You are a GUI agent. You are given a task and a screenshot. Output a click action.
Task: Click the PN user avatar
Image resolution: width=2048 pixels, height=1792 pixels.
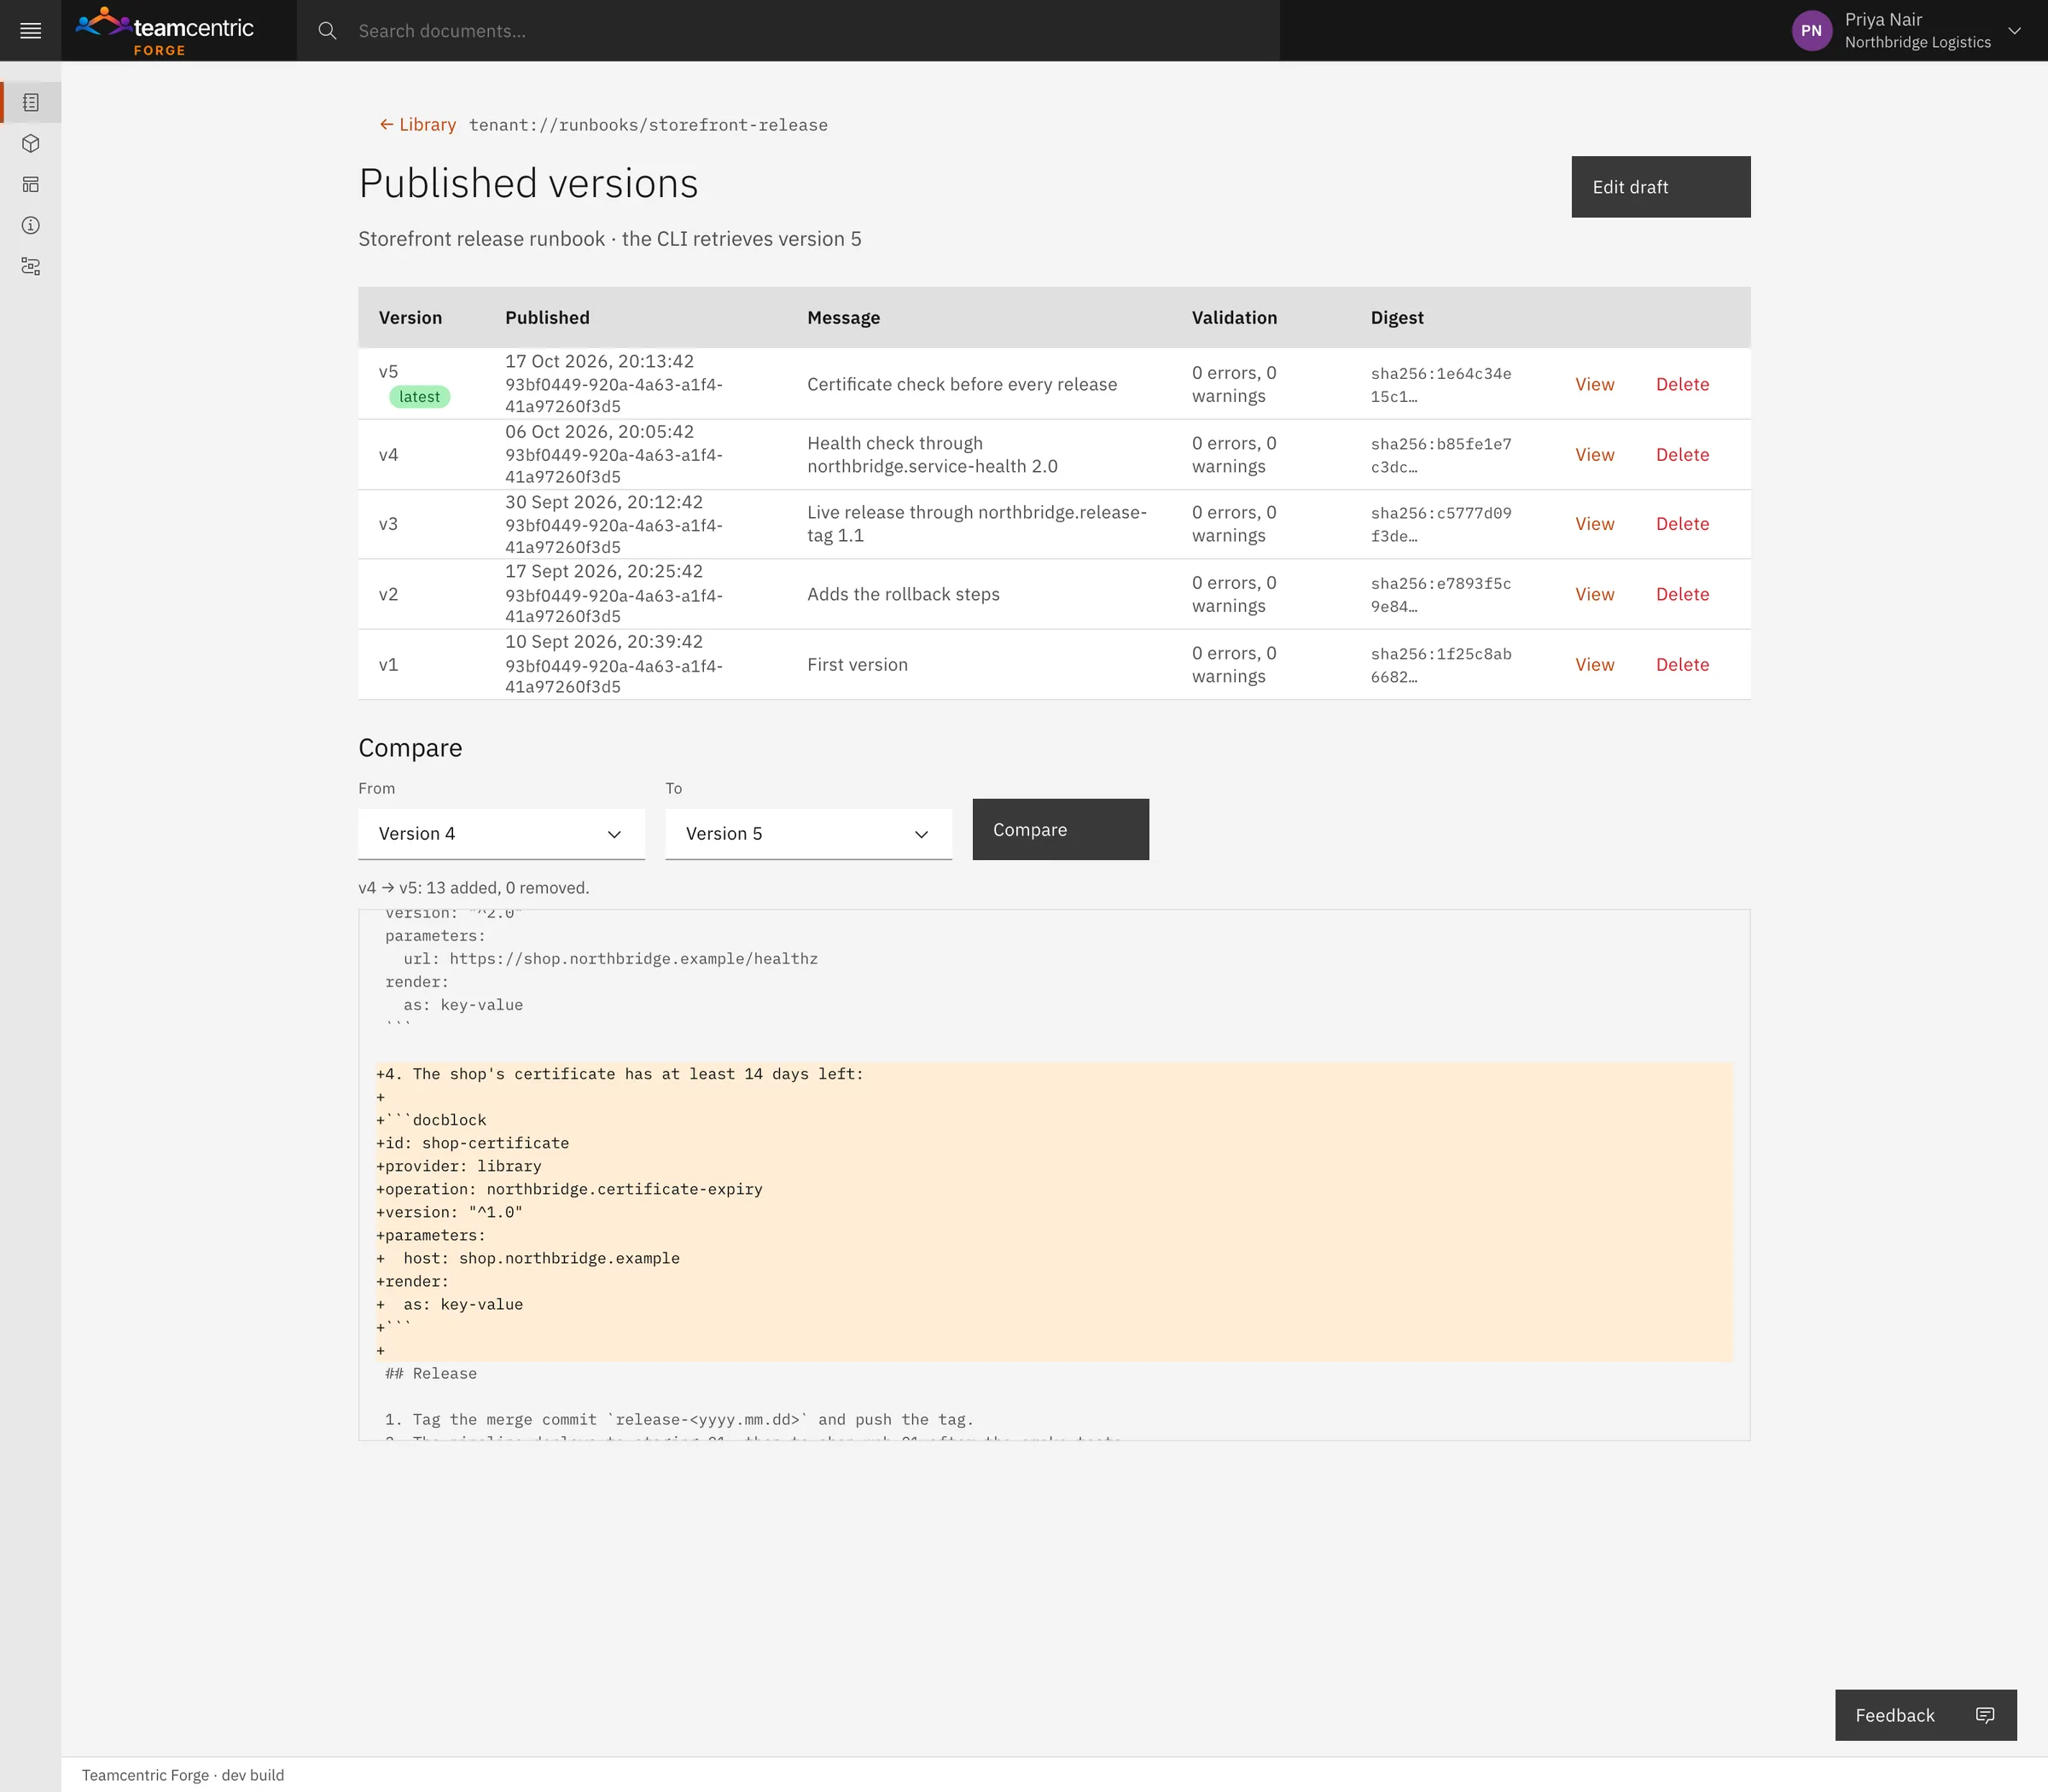(1811, 31)
